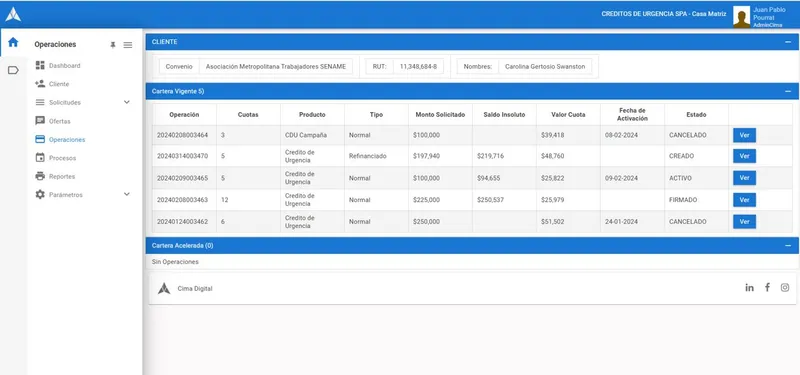View operation 20240314003470
This screenshot has width=800, height=375.
(x=744, y=156)
